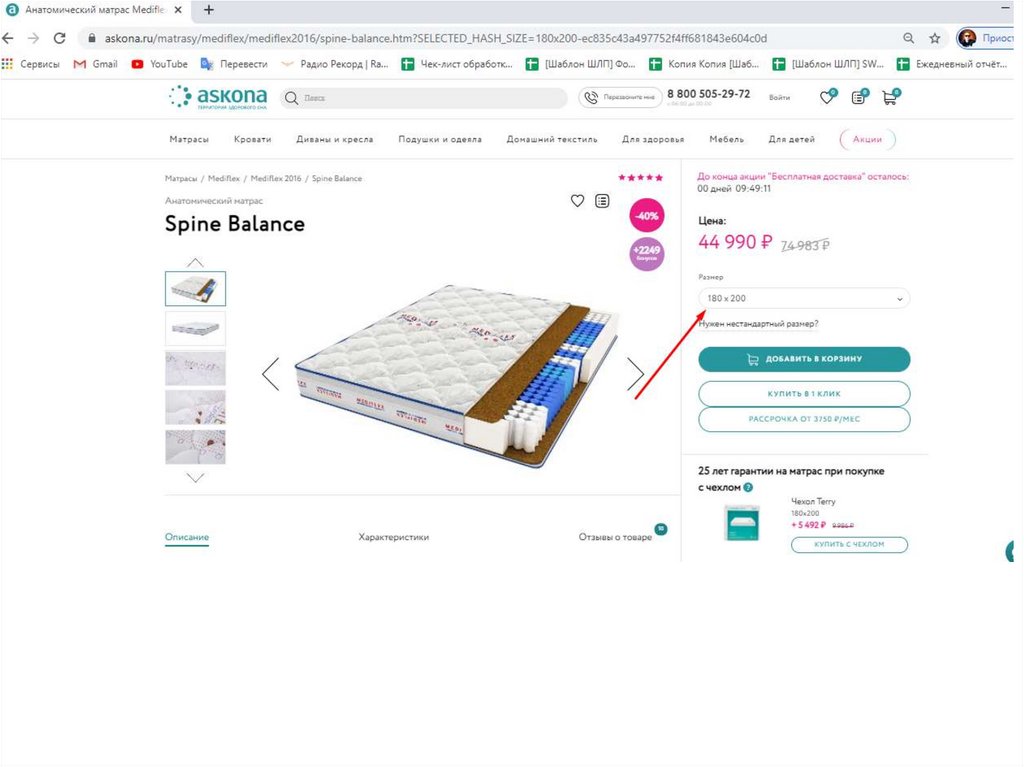
Task: Bookmark page with star icon
Action: coord(935,38)
